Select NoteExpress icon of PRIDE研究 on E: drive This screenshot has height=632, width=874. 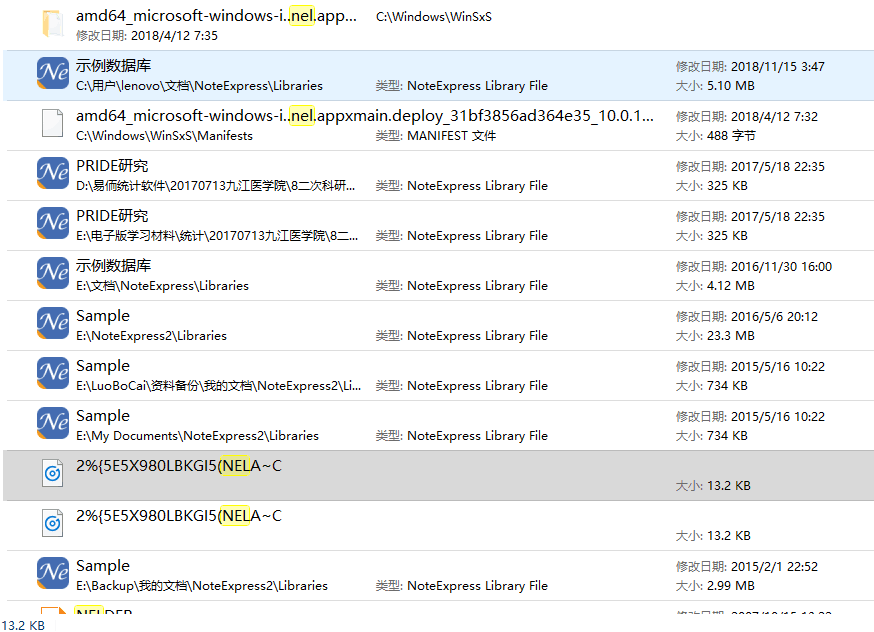pyautogui.click(x=53, y=223)
